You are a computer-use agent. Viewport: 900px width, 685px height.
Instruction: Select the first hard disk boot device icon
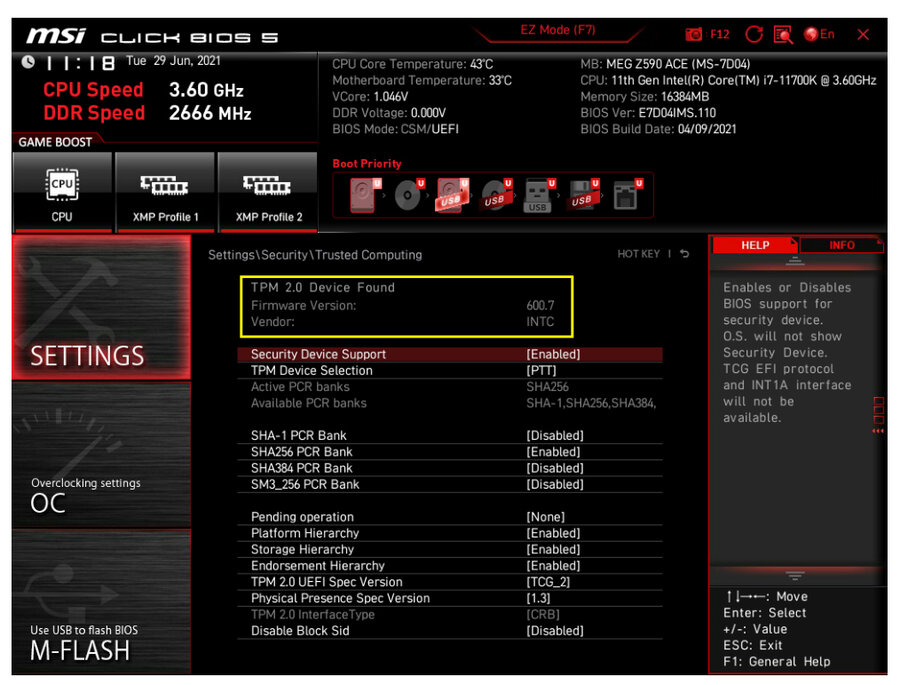364,195
